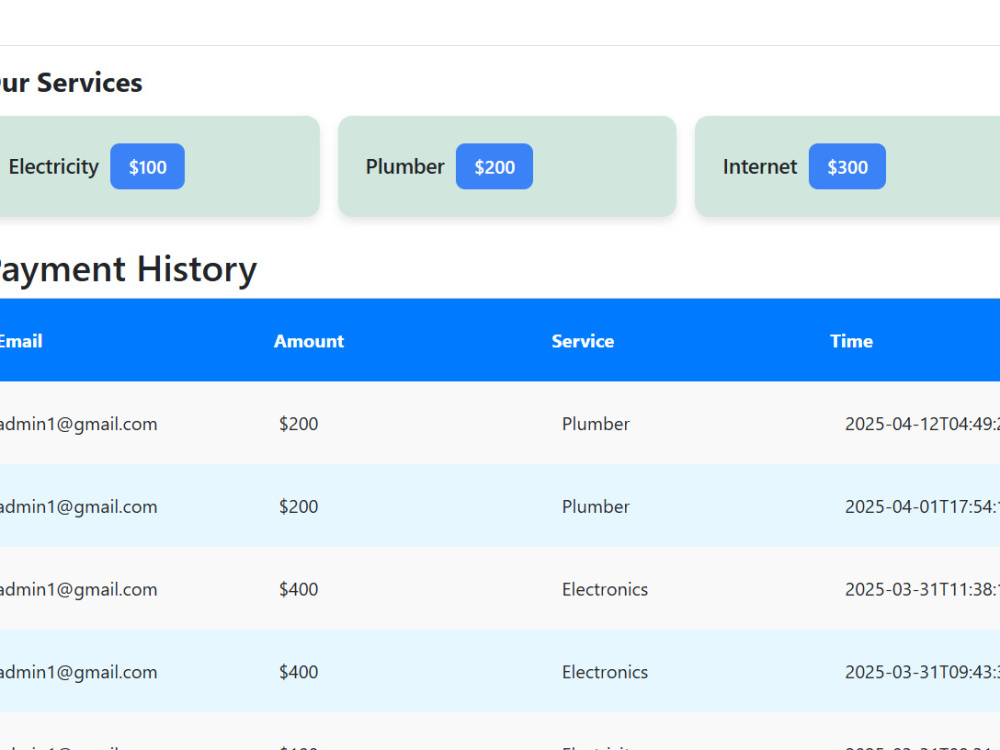
Task: Click email in 2025-04-12 payment row
Action: [78, 424]
